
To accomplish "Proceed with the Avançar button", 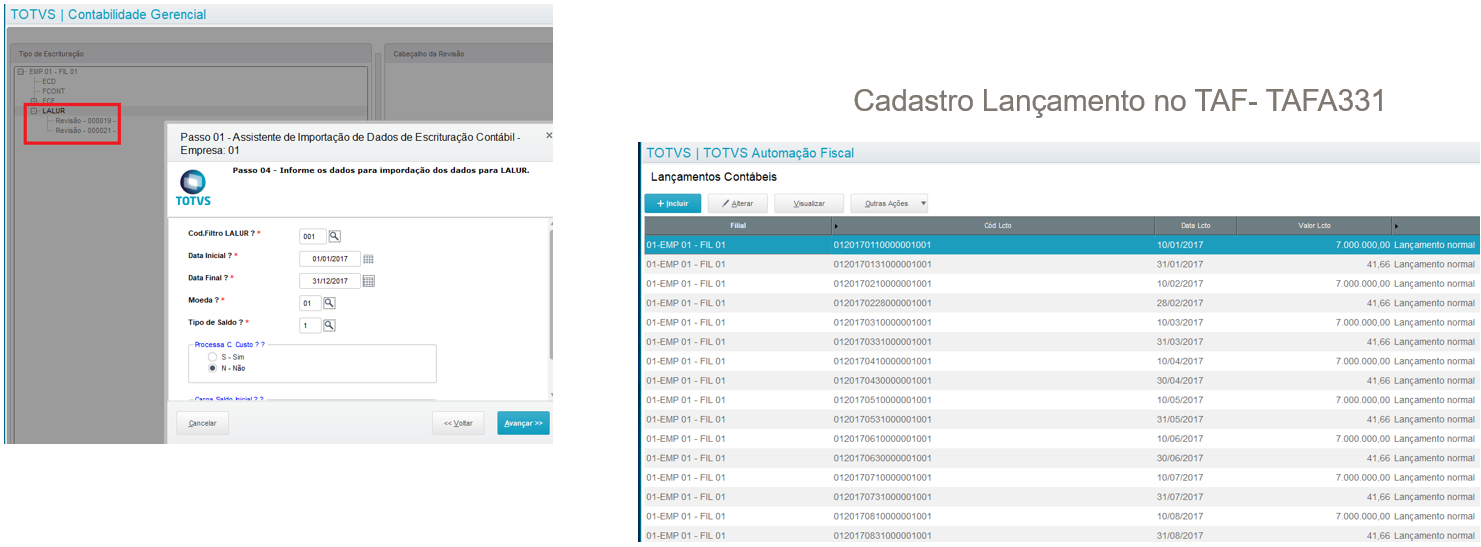I will [x=523, y=423].
